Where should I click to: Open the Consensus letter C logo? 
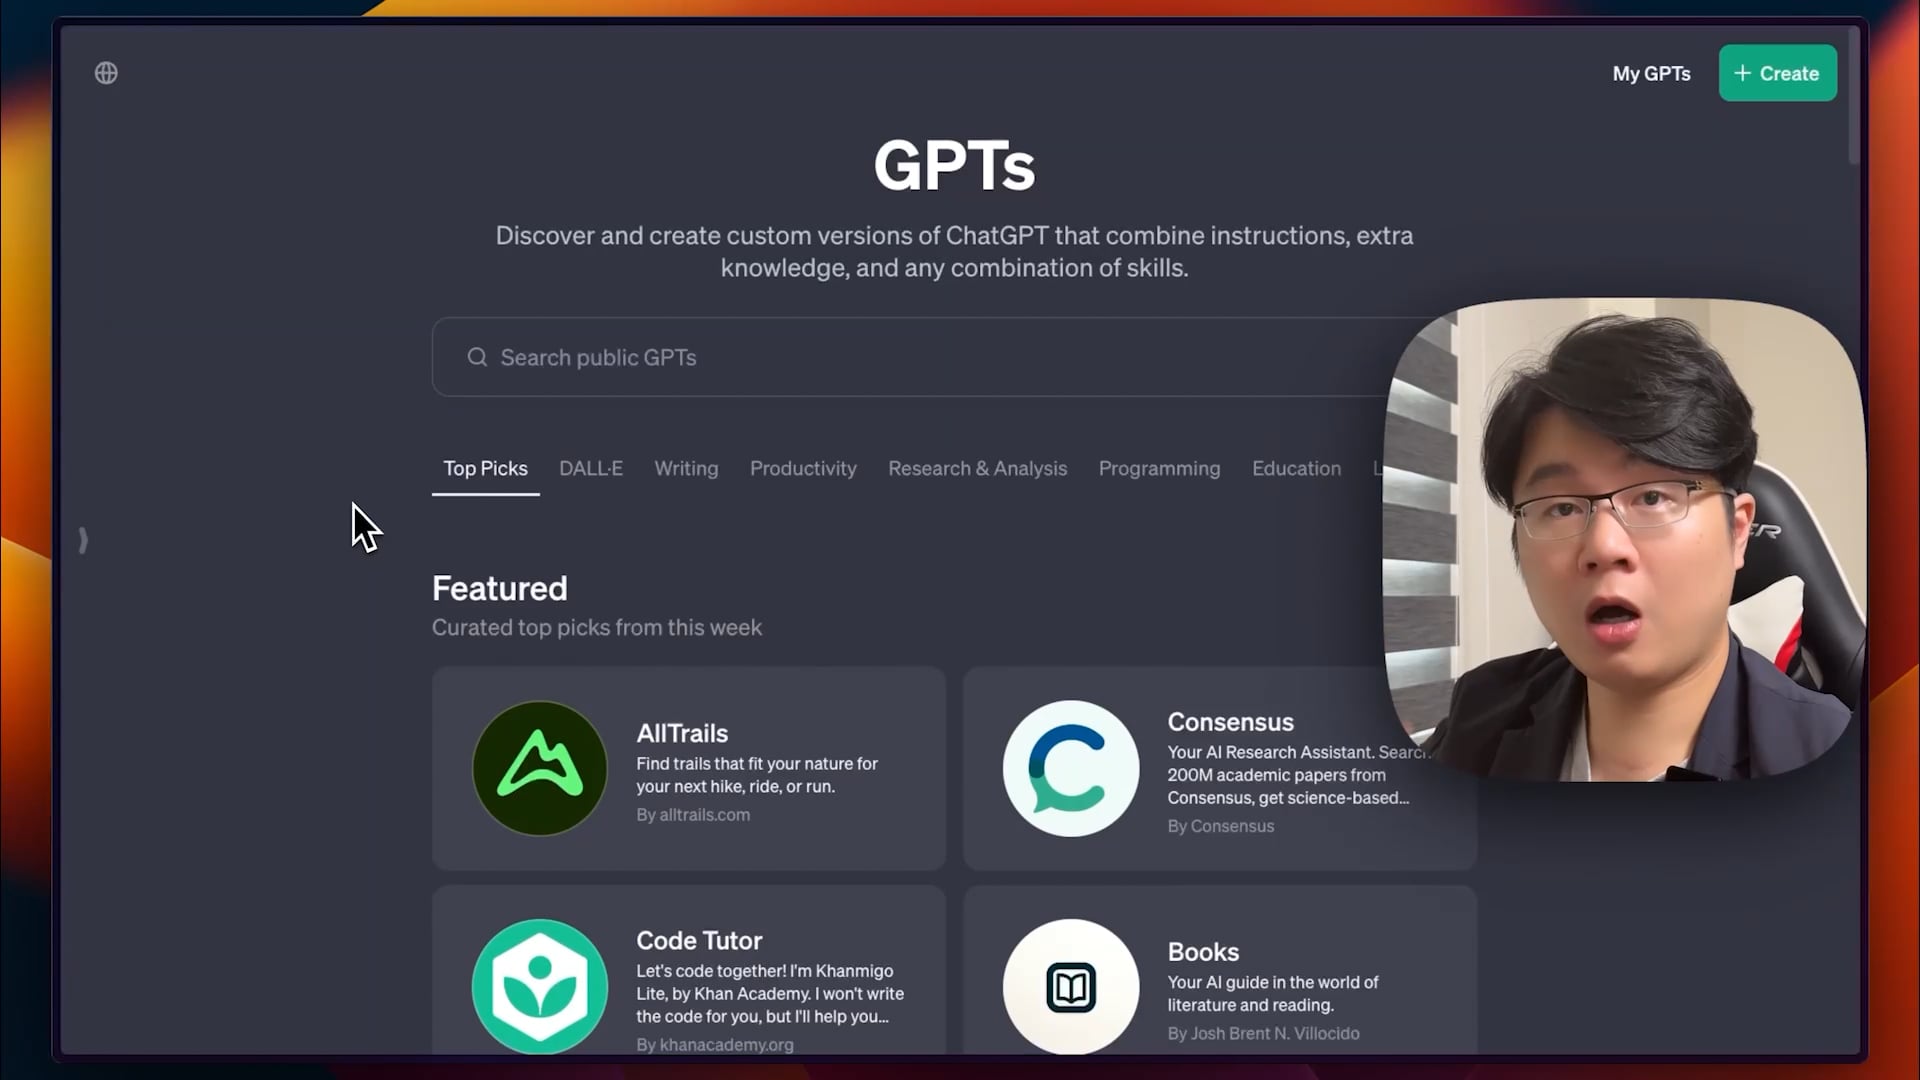(1071, 768)
